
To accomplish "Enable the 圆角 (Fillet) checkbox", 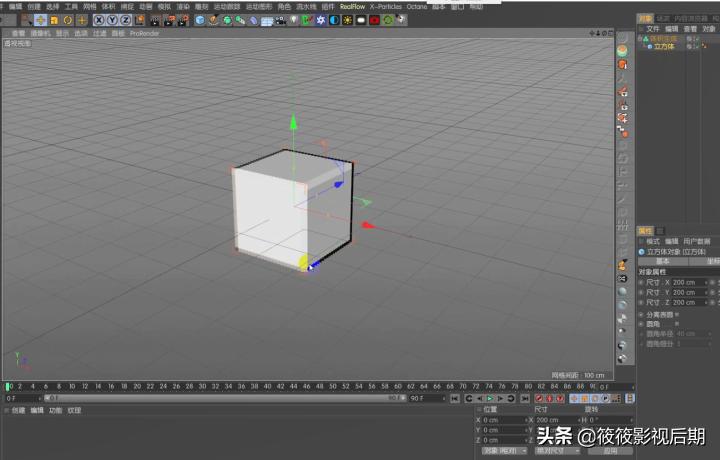I will [678, 324].
